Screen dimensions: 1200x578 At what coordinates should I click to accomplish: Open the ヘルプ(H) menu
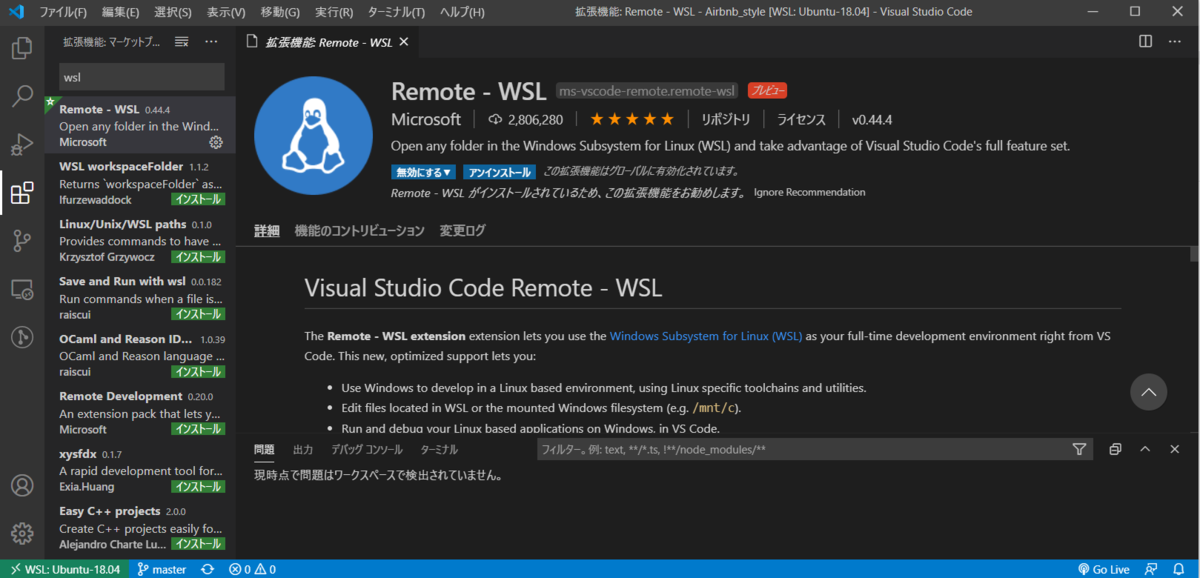click(x=462, y=12)
